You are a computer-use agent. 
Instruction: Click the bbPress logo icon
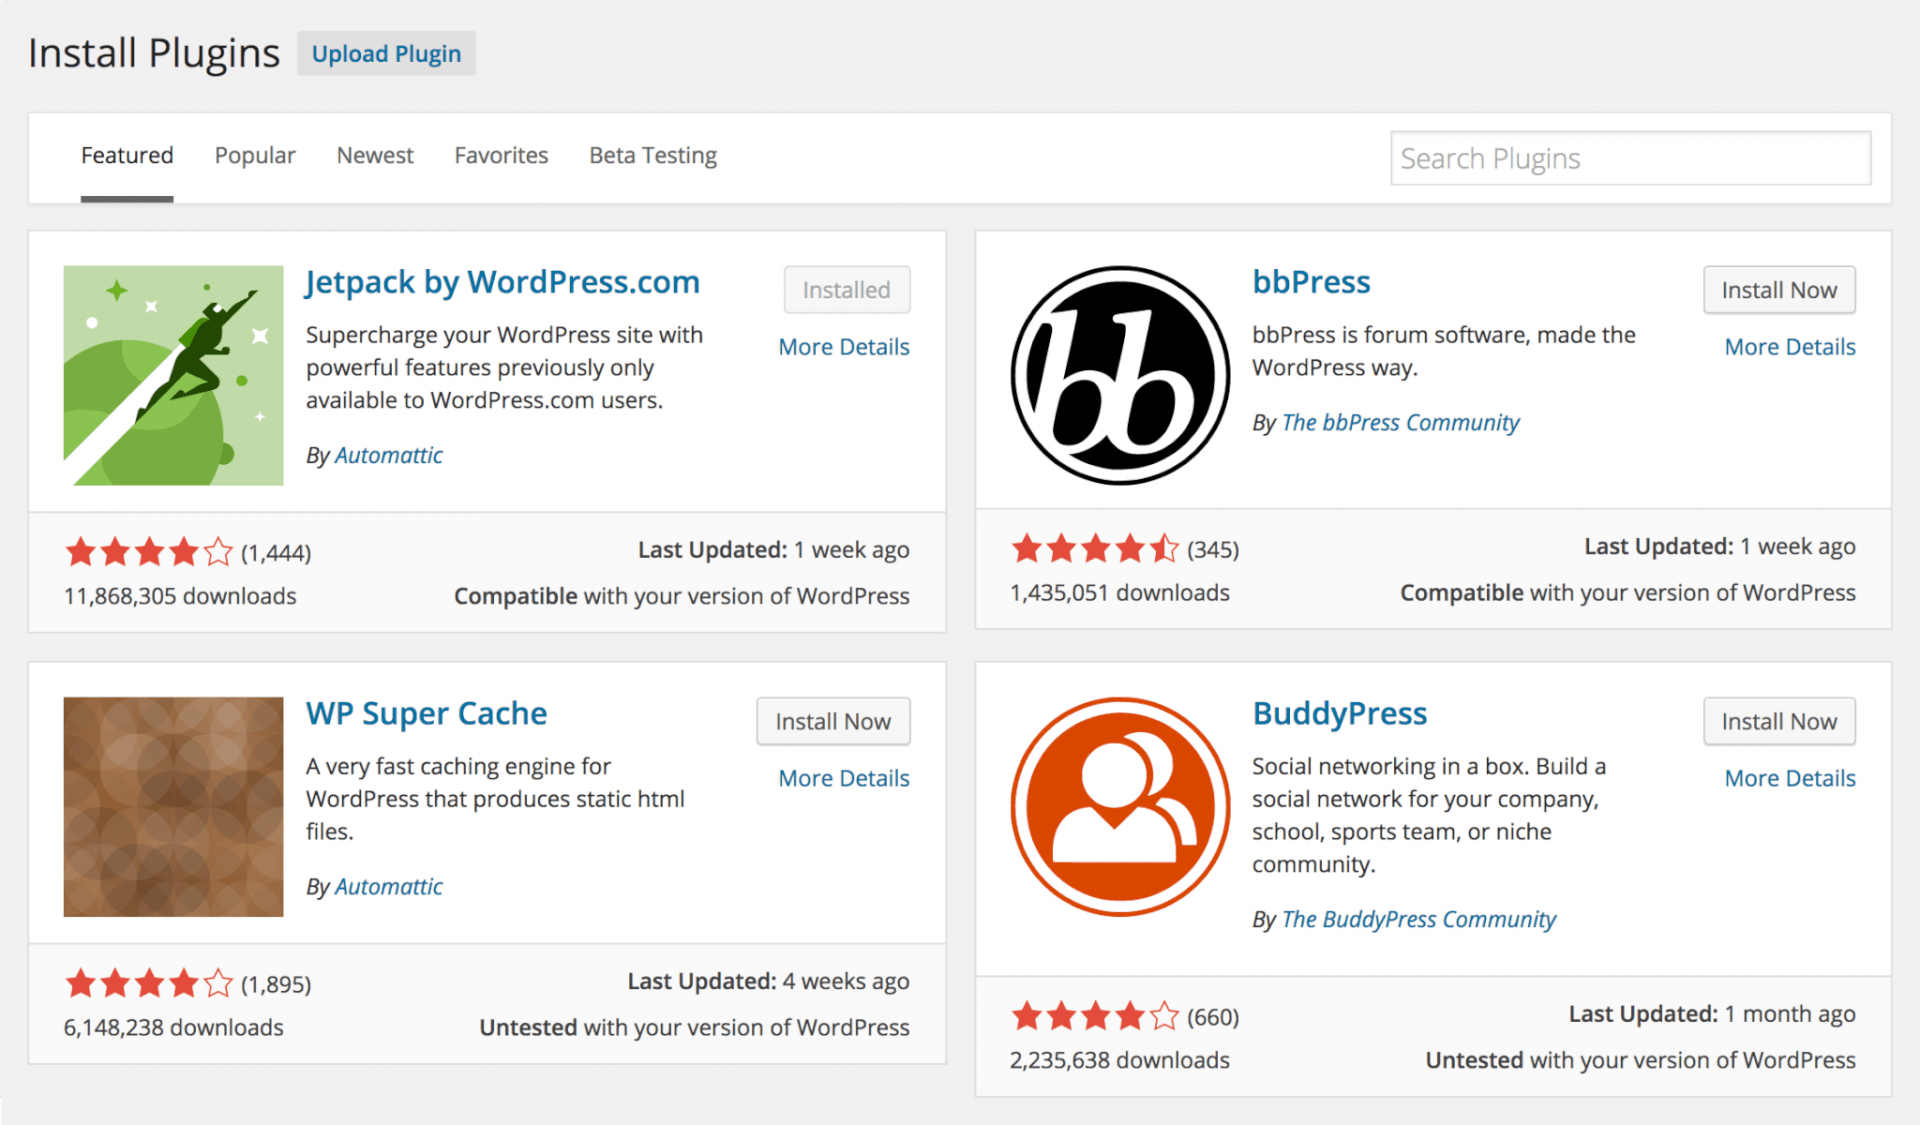pos(1120,375)
